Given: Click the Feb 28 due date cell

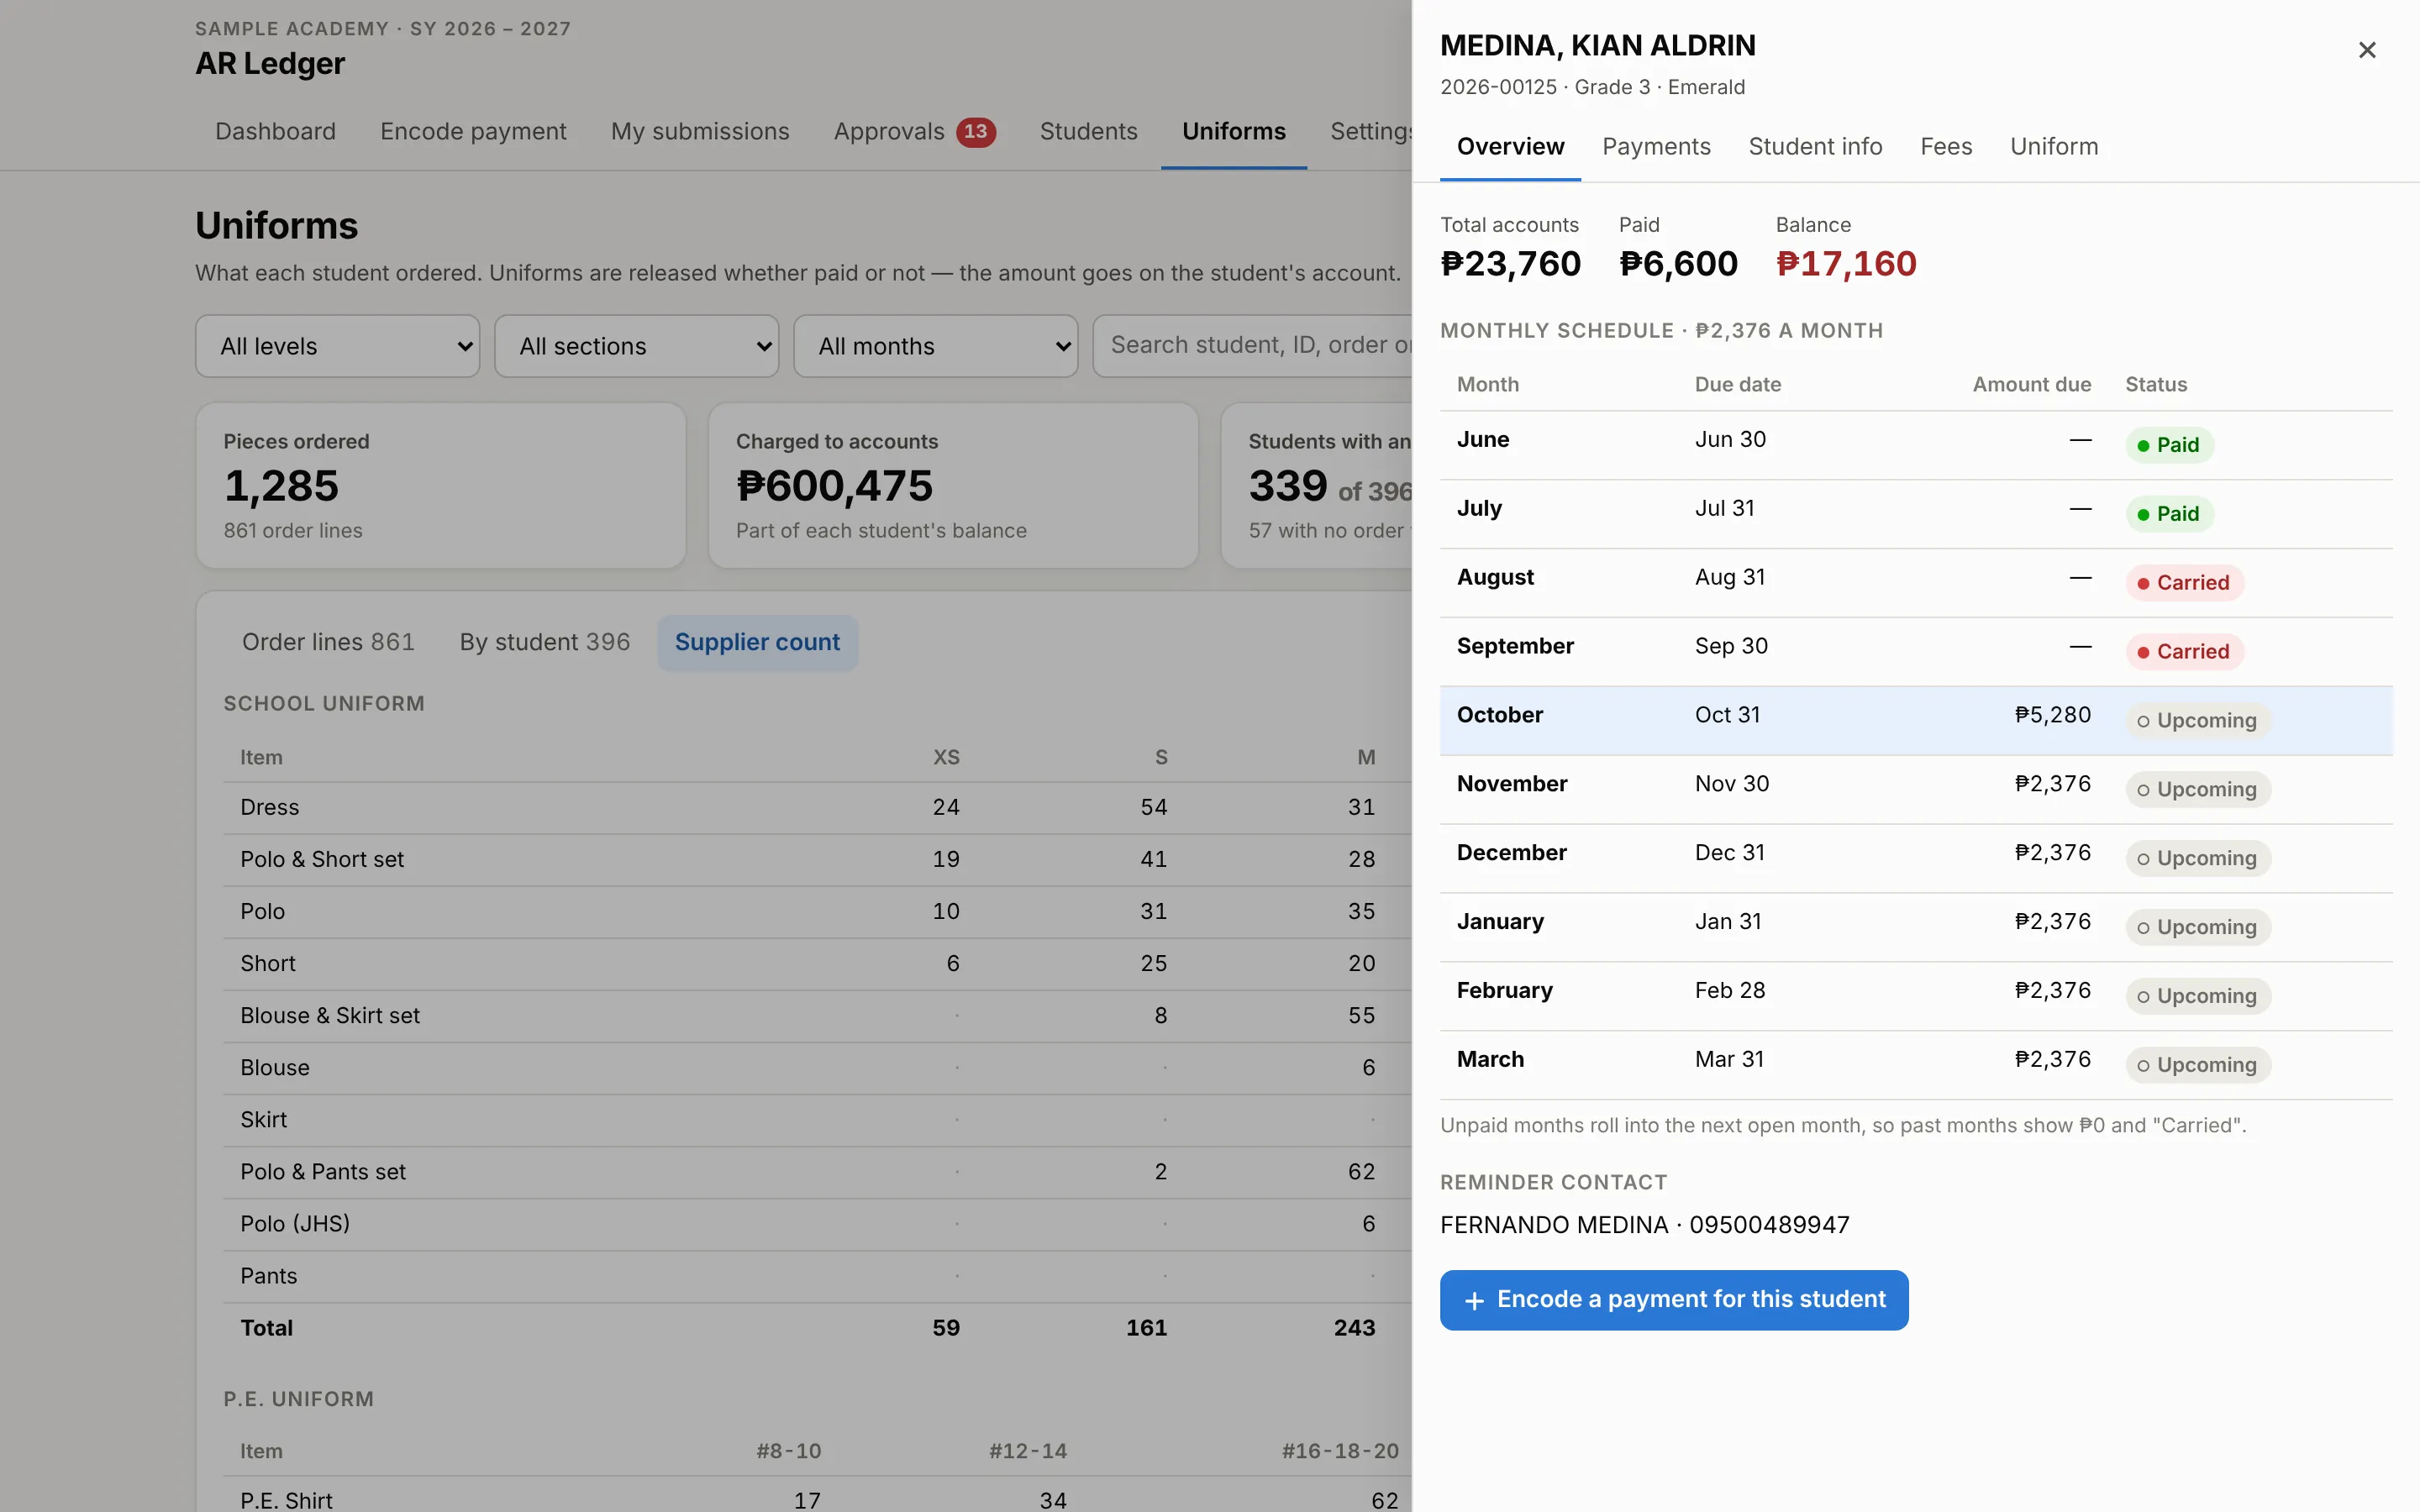Looking at the screenshot, I should 1730,991.
